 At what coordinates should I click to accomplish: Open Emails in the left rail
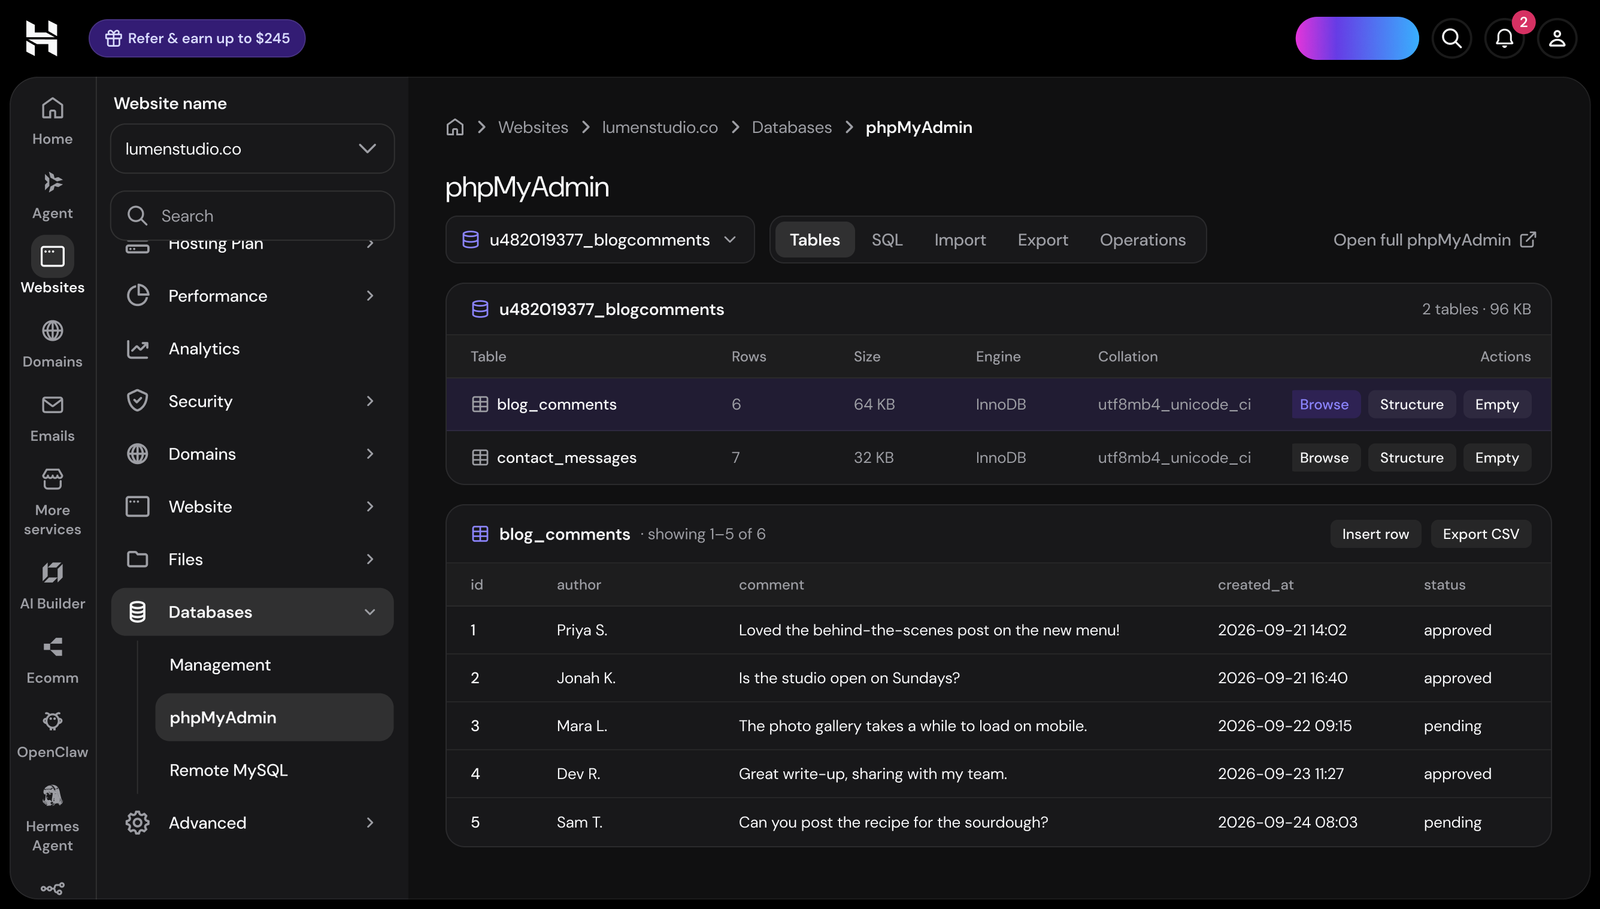coord(53,418)
